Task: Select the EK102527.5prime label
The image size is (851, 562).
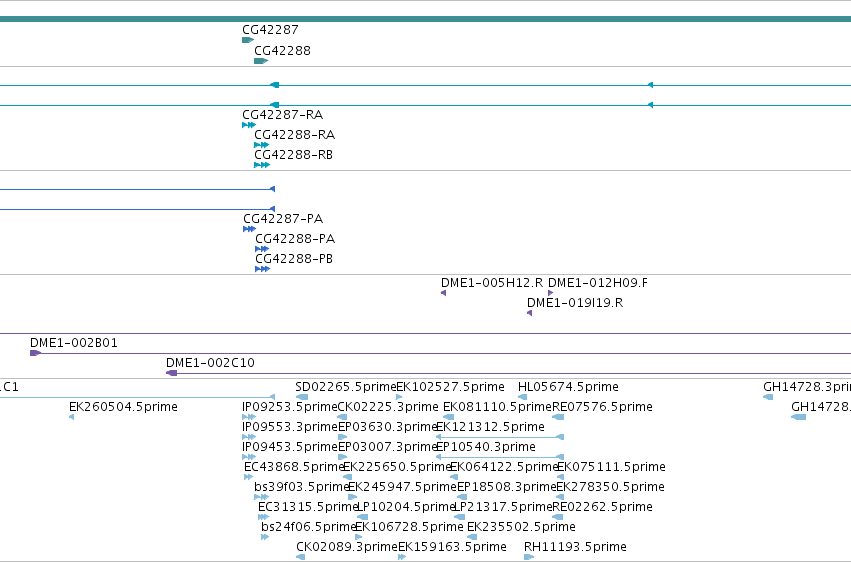Action: 450,387
